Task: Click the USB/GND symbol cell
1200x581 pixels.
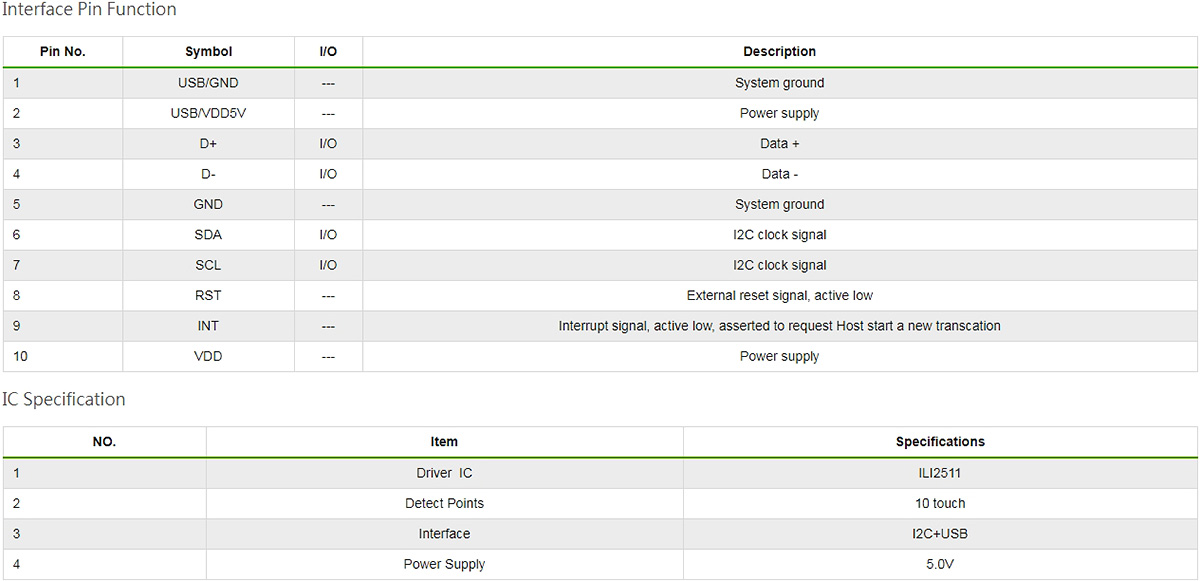Action: [x=208, y=83]
